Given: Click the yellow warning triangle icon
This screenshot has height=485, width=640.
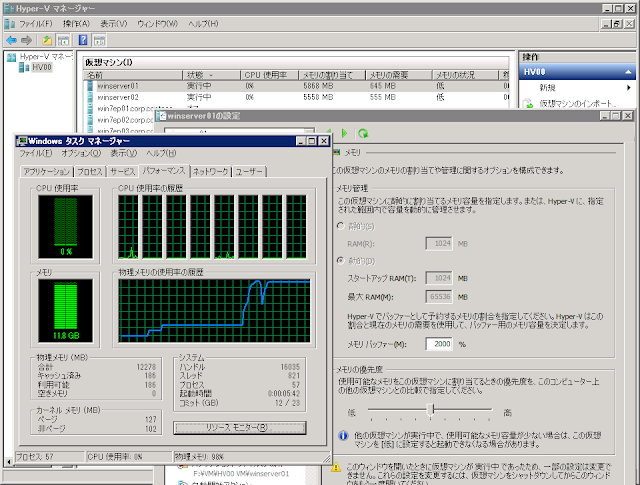Looking at the screenshot, I should [336, 467].
